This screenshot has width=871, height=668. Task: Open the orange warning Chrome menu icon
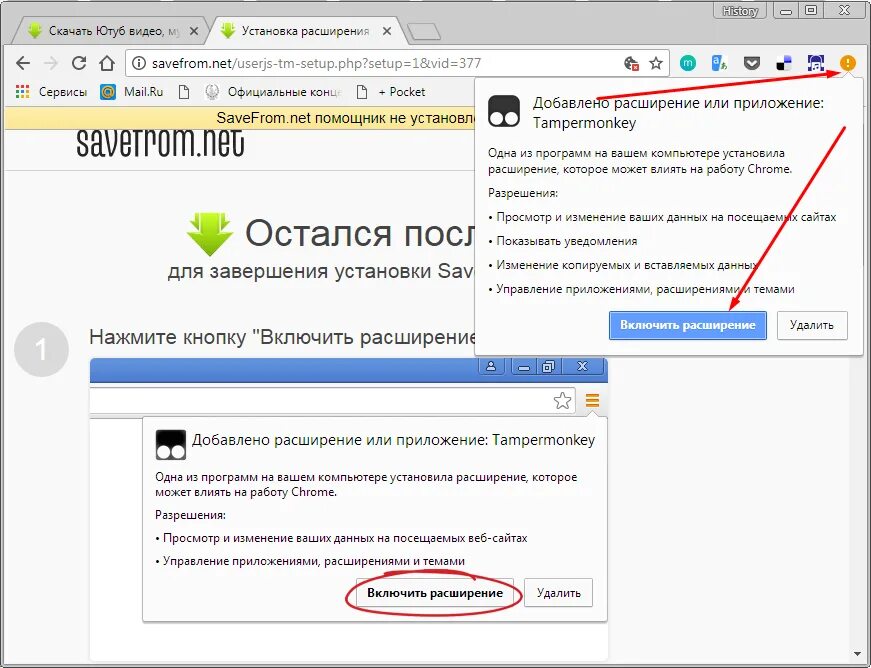click(847, 63)
